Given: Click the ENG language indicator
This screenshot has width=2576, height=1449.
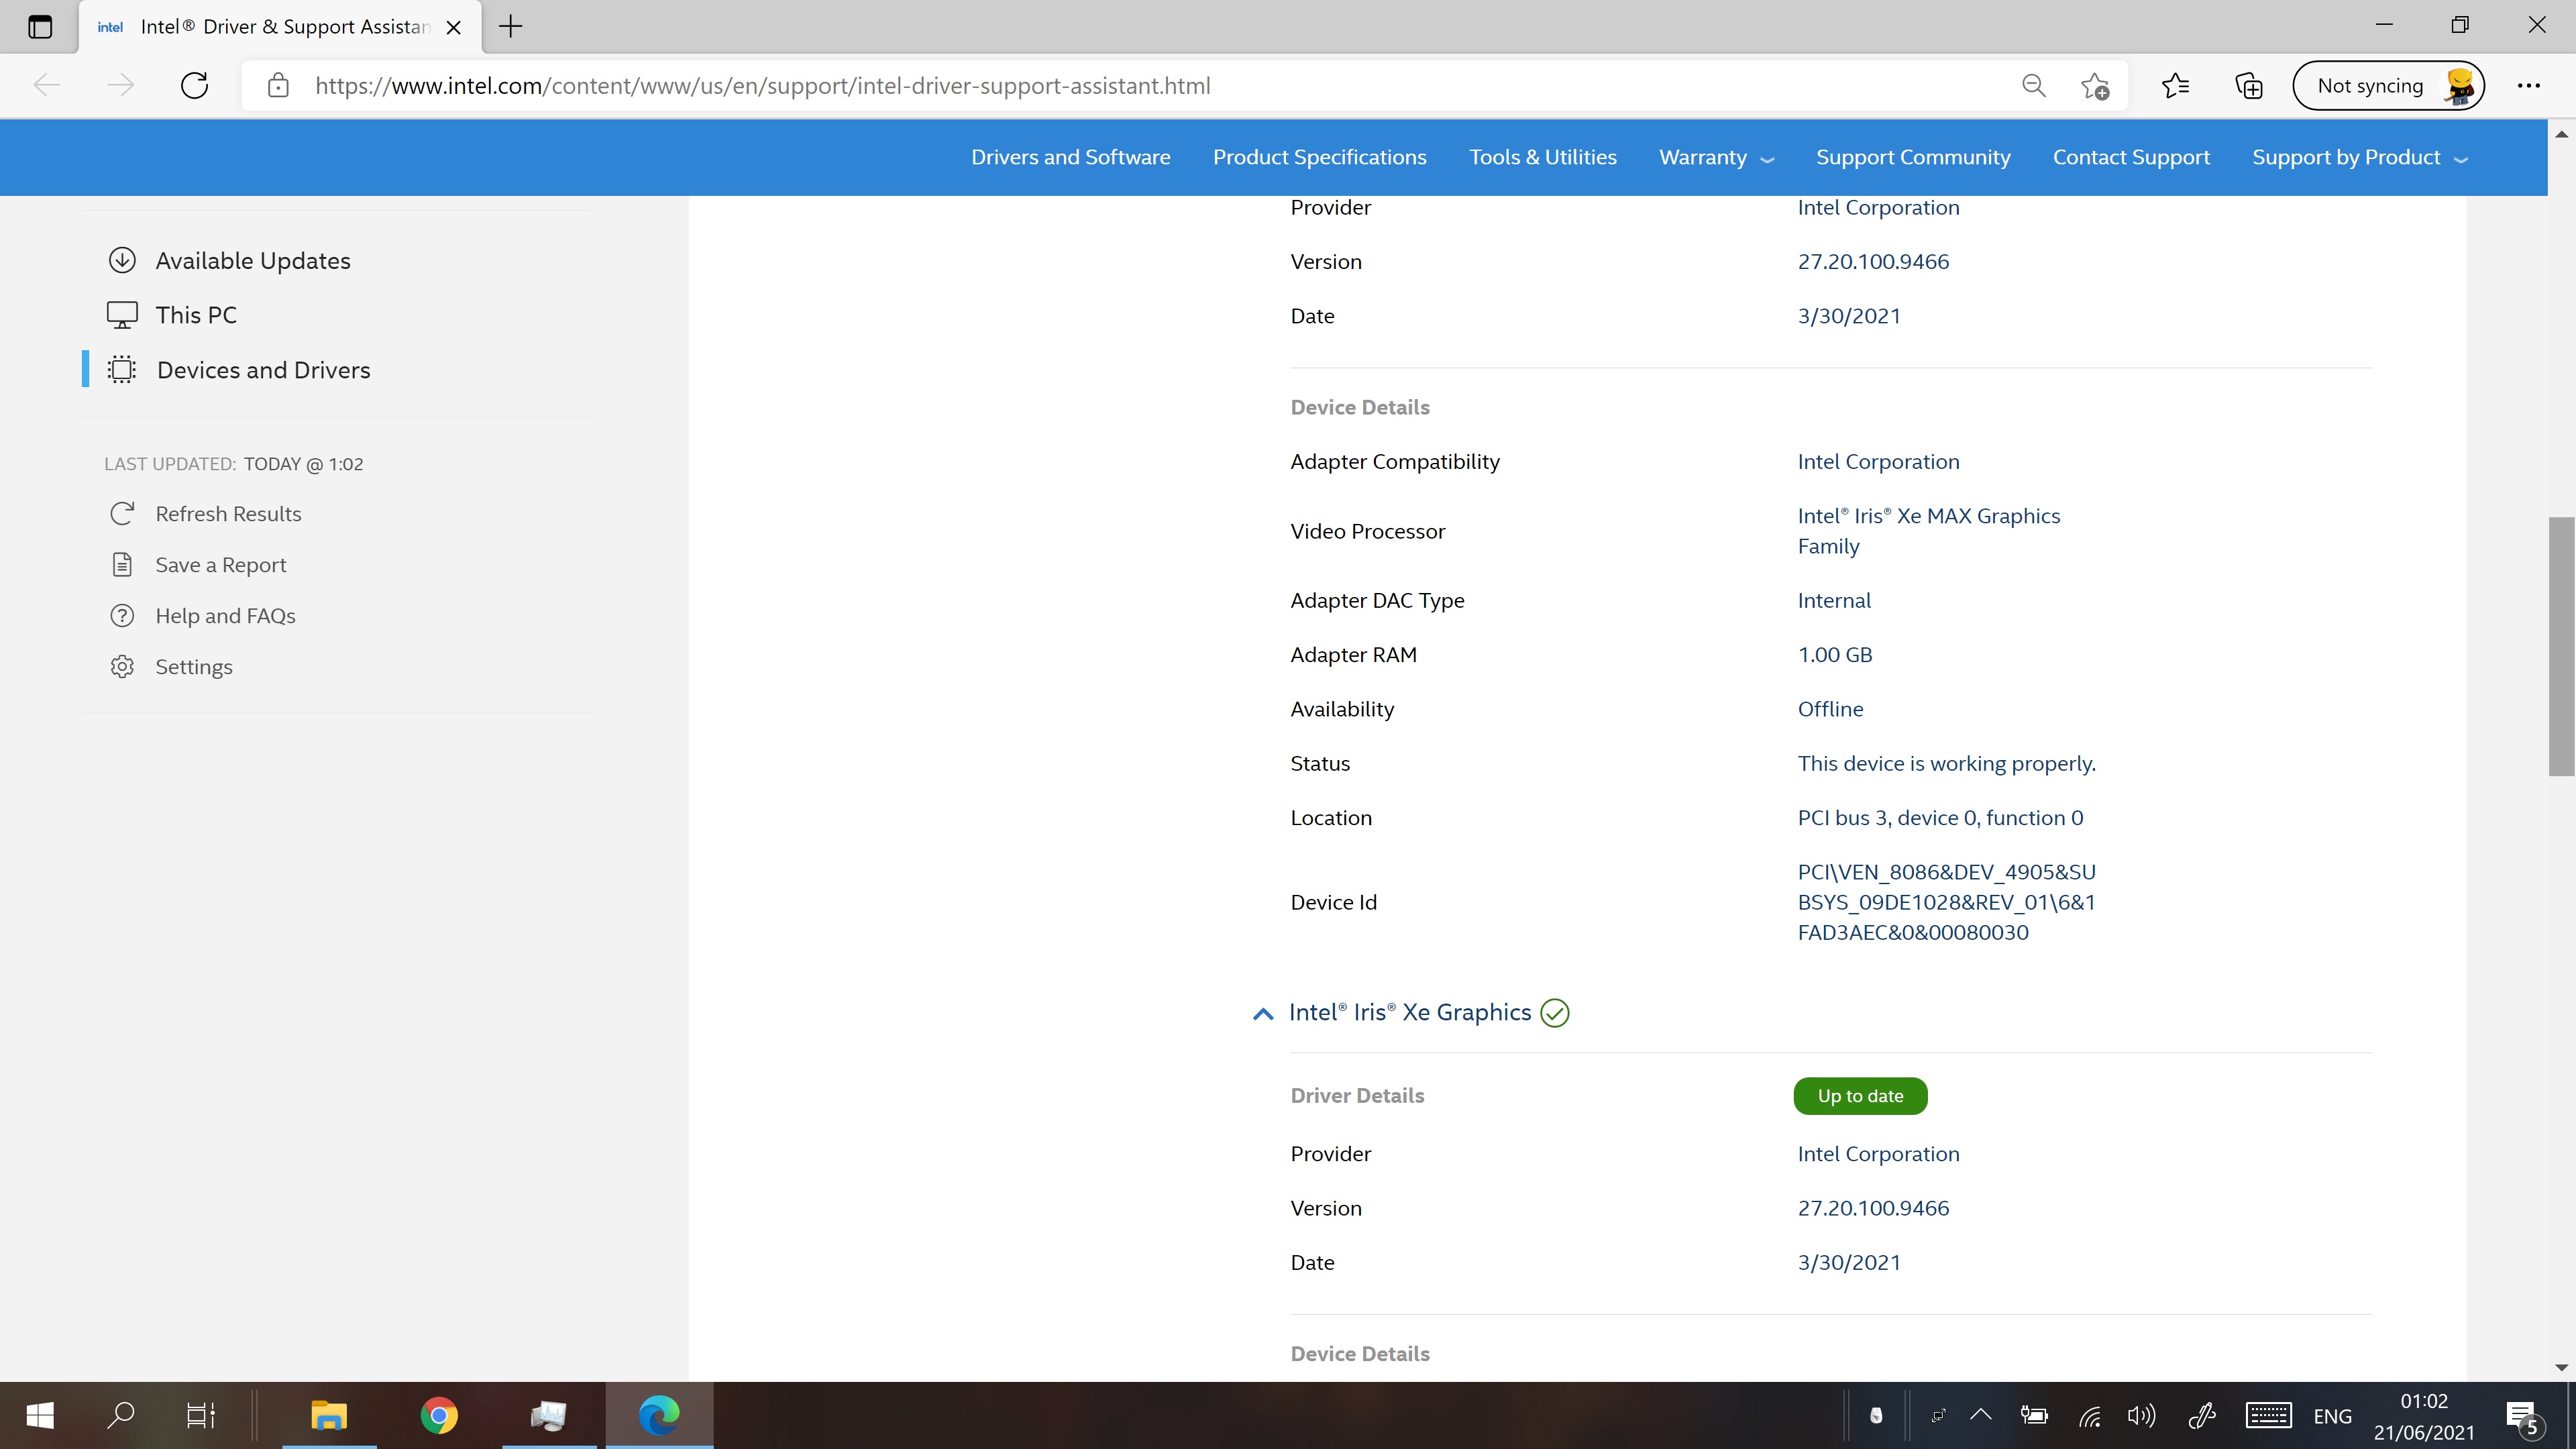Looking at the screenshot, I should (x=2332, y=1416).
